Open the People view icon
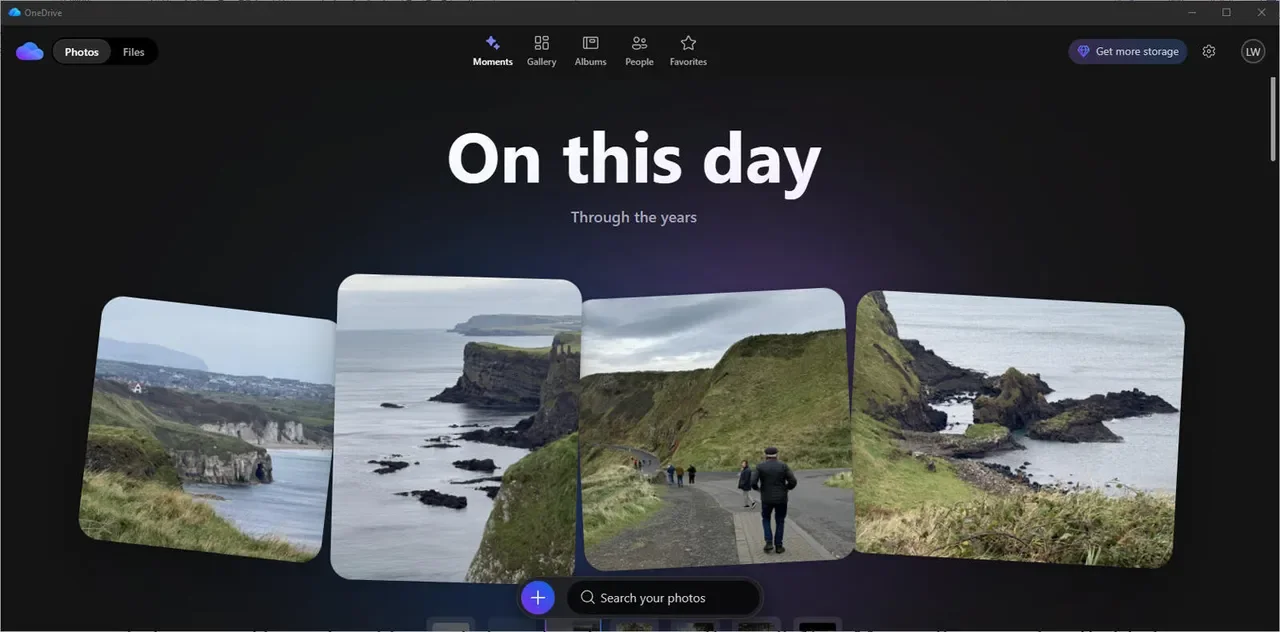This screenshot has width=1280, height=632. [639, 44]
